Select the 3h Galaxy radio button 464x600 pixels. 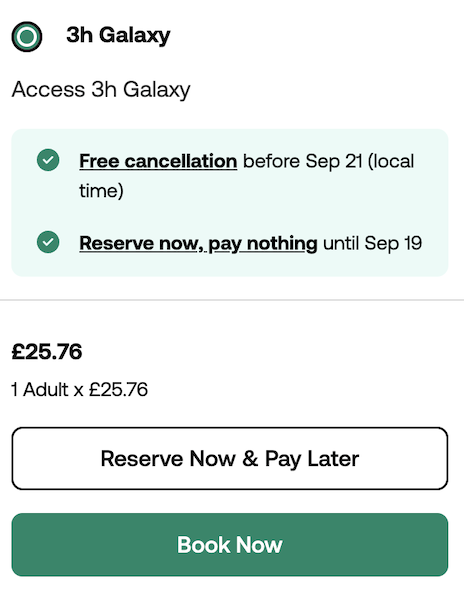pos(27,37)
